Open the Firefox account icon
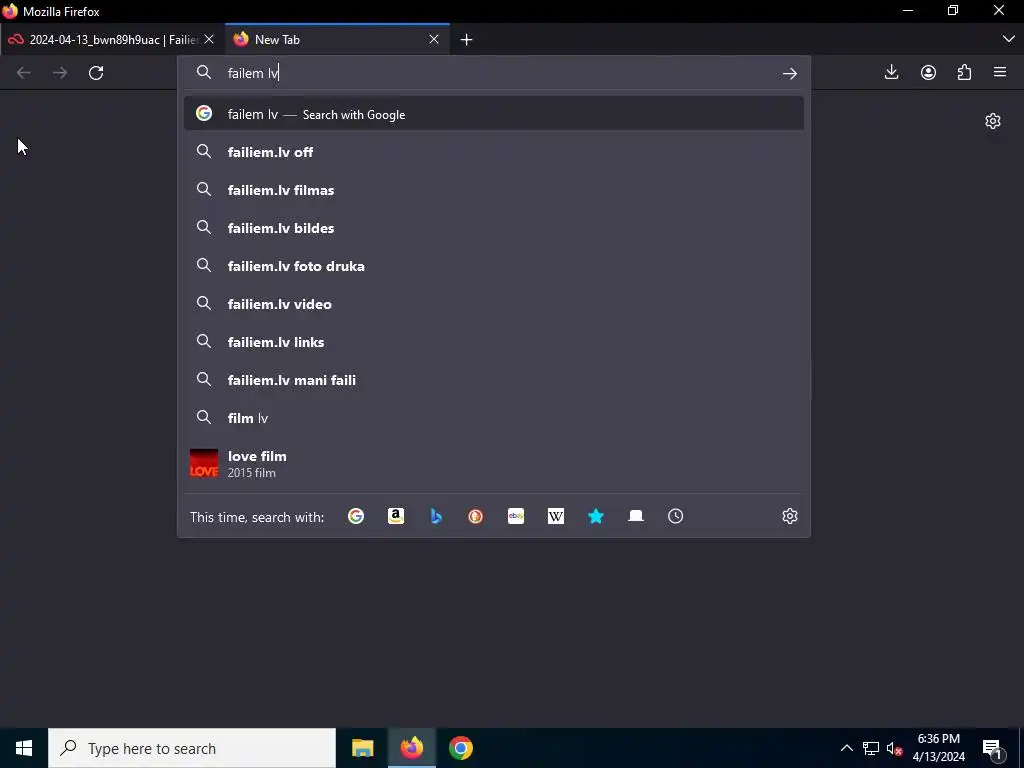The image size is (1024, 768). [928, 72]
